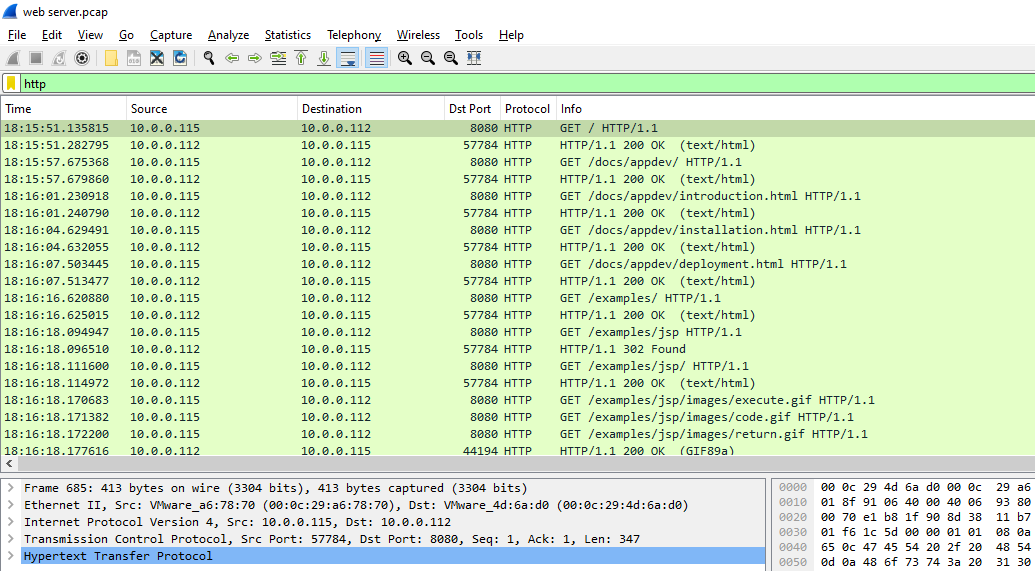Expand the Transmission Control Protocol row
The width and height of the screenshot is (1035, 571).
(x=10, y=539)
